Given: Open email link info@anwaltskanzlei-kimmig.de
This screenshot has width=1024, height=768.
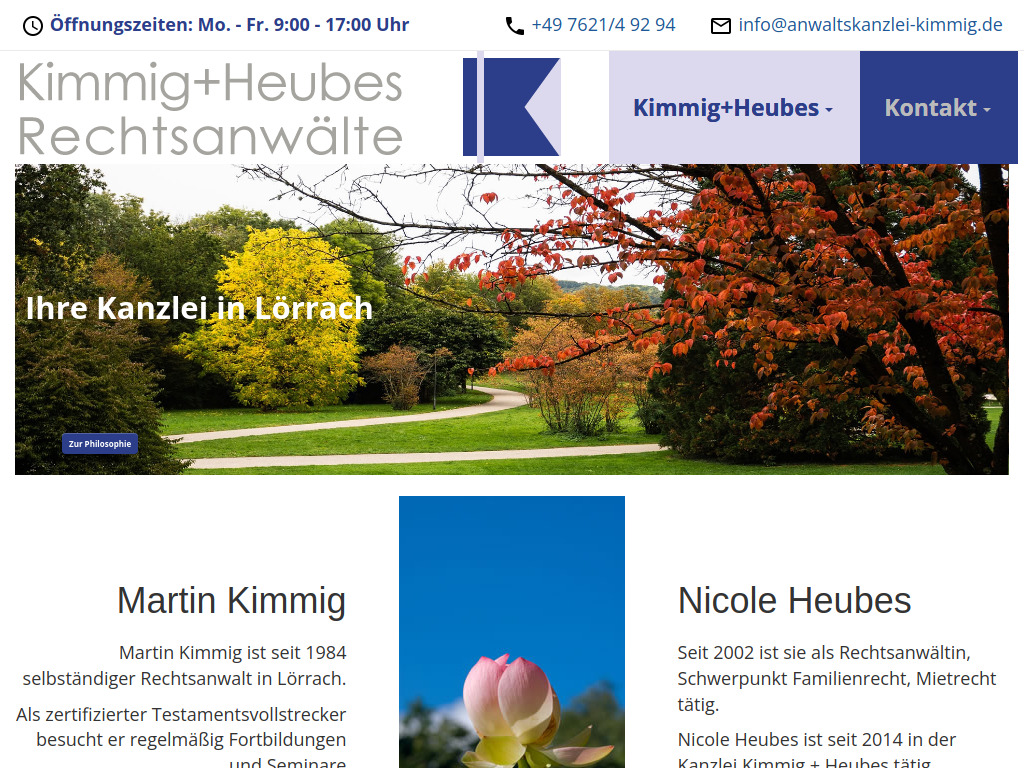Looking at the screenshot, I should pyautogui.click(x=870, y=25).
